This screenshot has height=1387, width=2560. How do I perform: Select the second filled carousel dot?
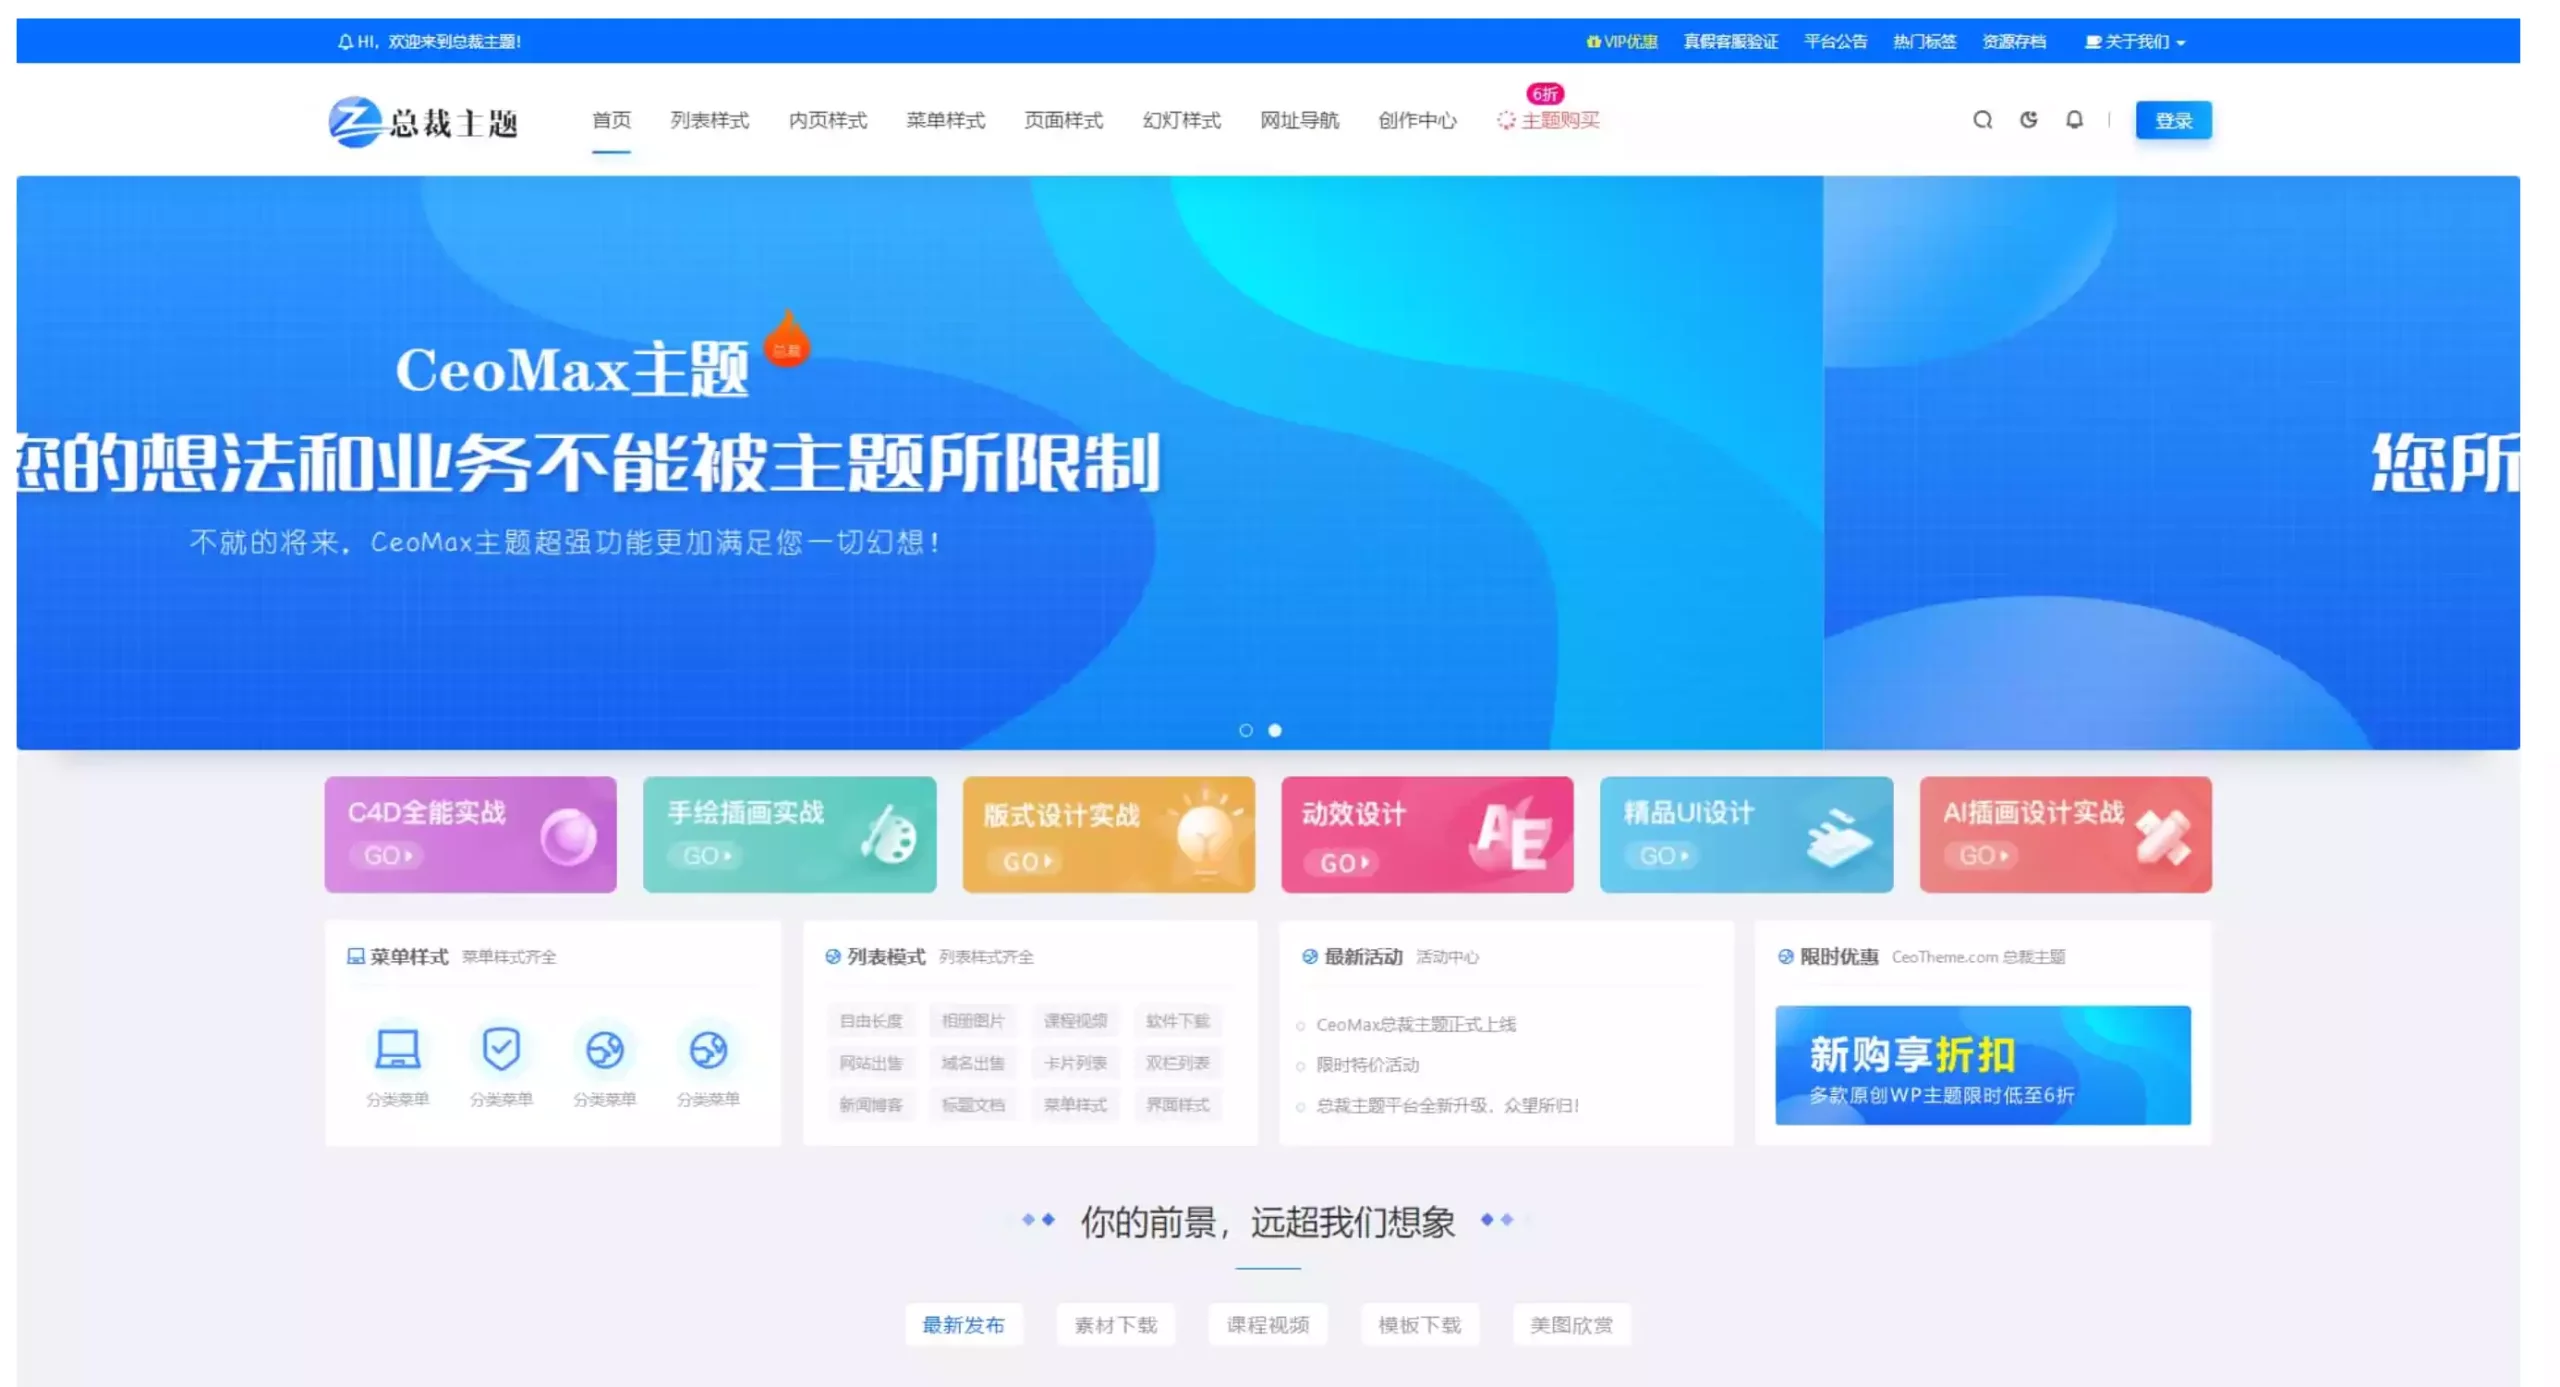[1274, 730]
